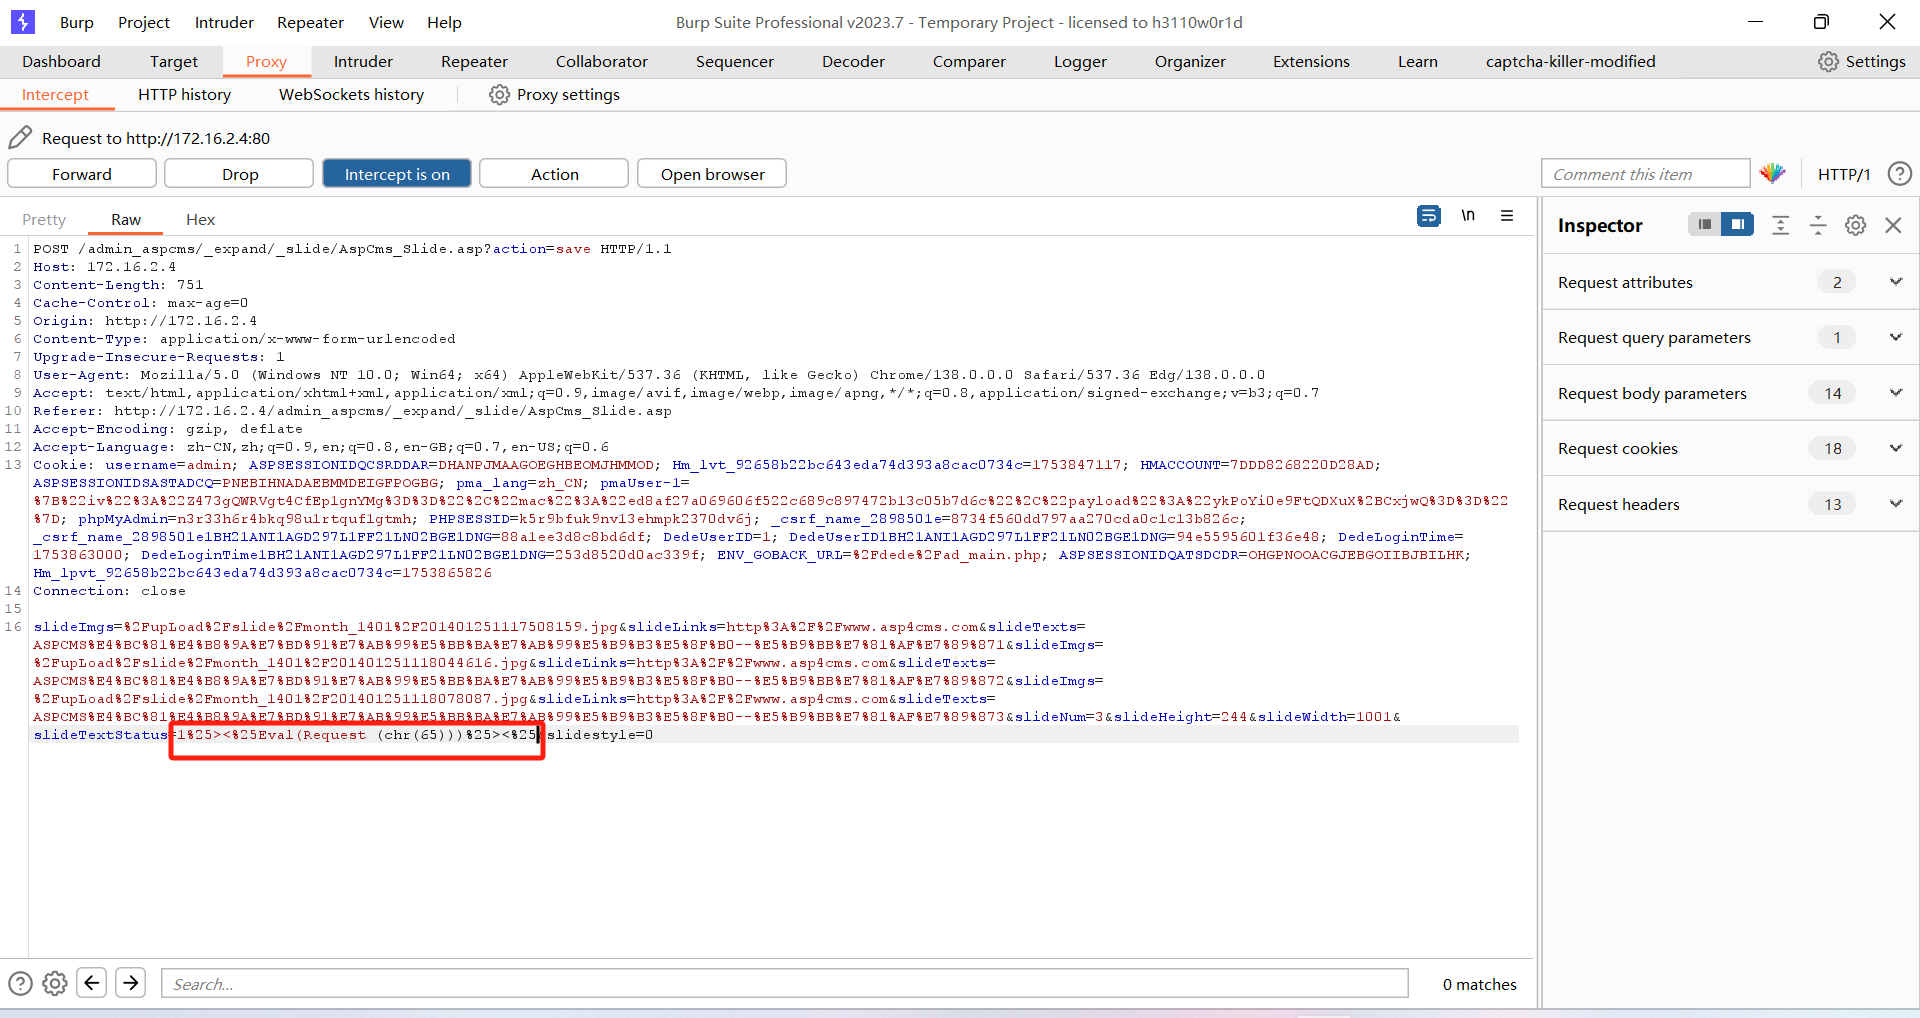Open the Intruder menu in menu bar
The image size is (1920, 1018).
coord(224,22)
